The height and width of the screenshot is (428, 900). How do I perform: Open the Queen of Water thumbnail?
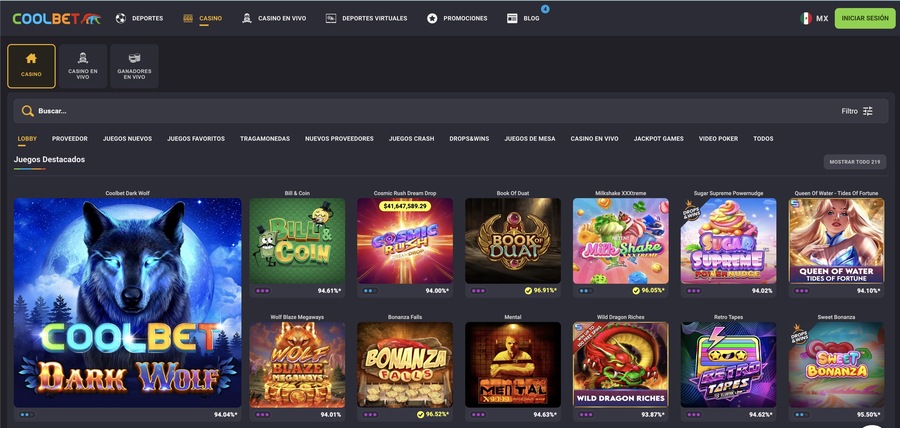click(836, 241)
